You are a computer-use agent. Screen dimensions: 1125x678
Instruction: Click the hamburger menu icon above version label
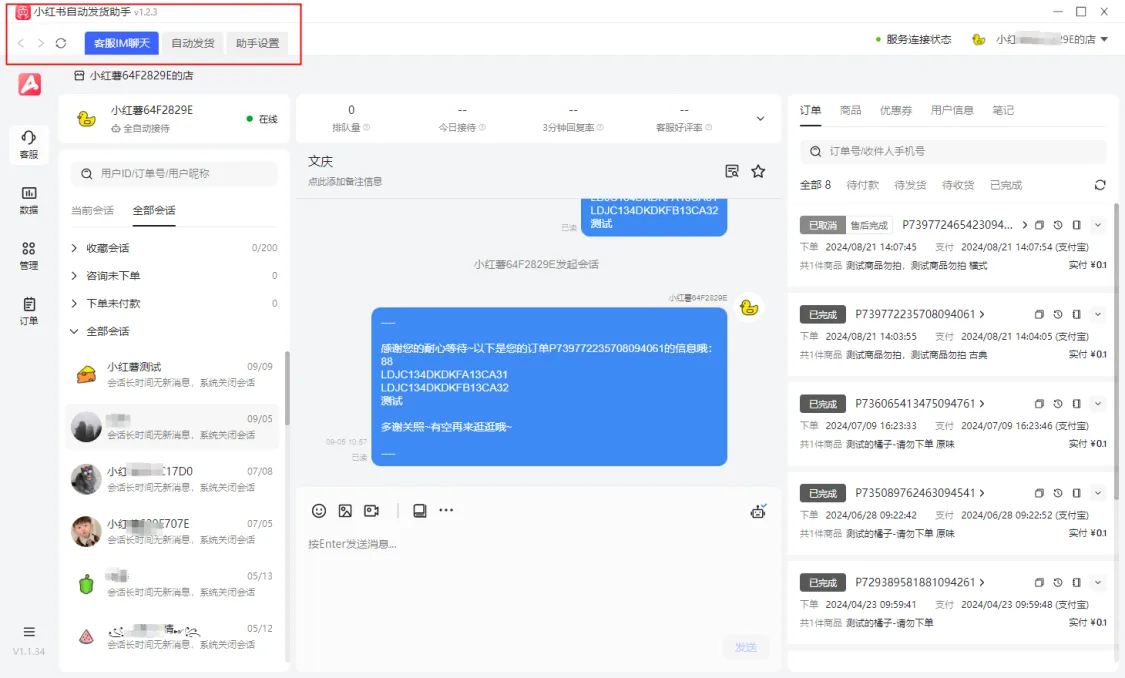point(29,632)
